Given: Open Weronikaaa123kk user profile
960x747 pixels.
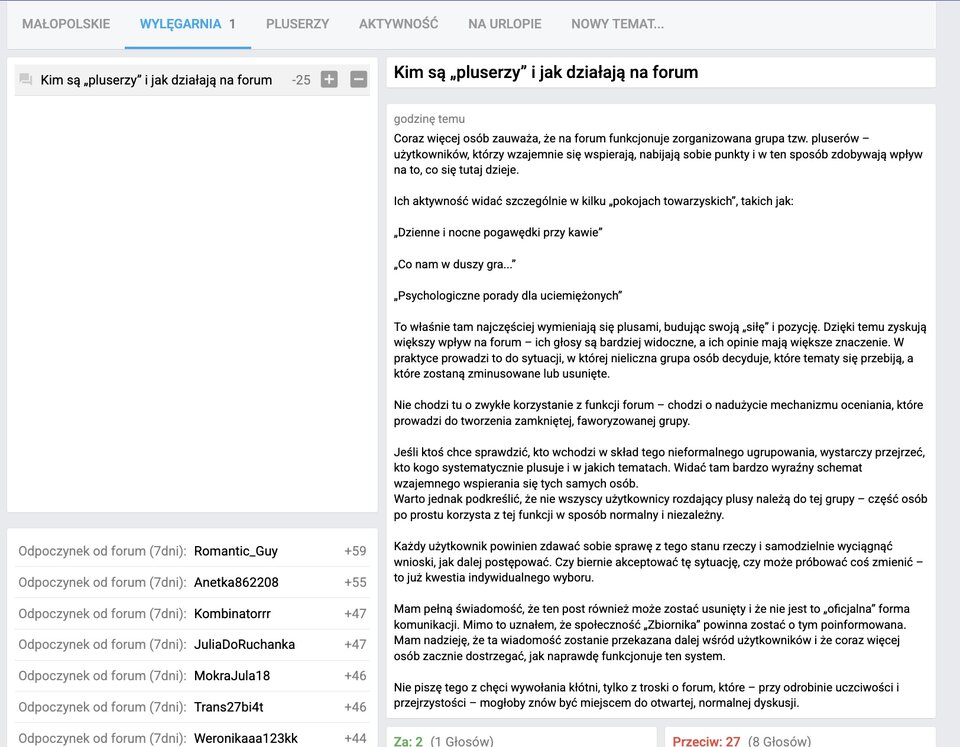Looking at the screenshot, I should [x=246, y=738].
